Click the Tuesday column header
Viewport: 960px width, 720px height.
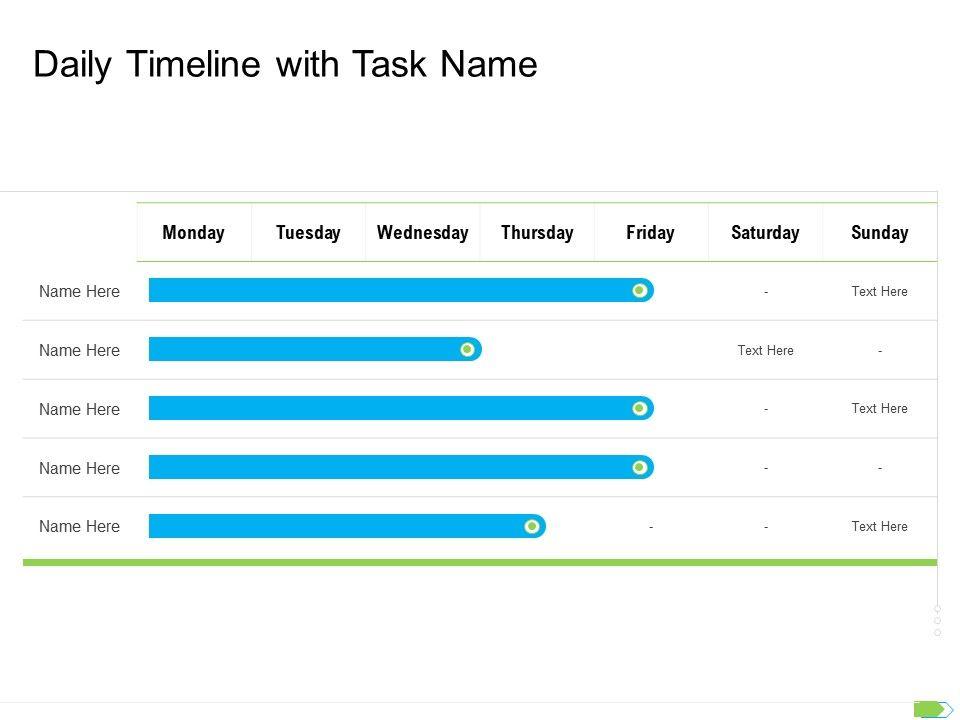(x=308, y=233)
